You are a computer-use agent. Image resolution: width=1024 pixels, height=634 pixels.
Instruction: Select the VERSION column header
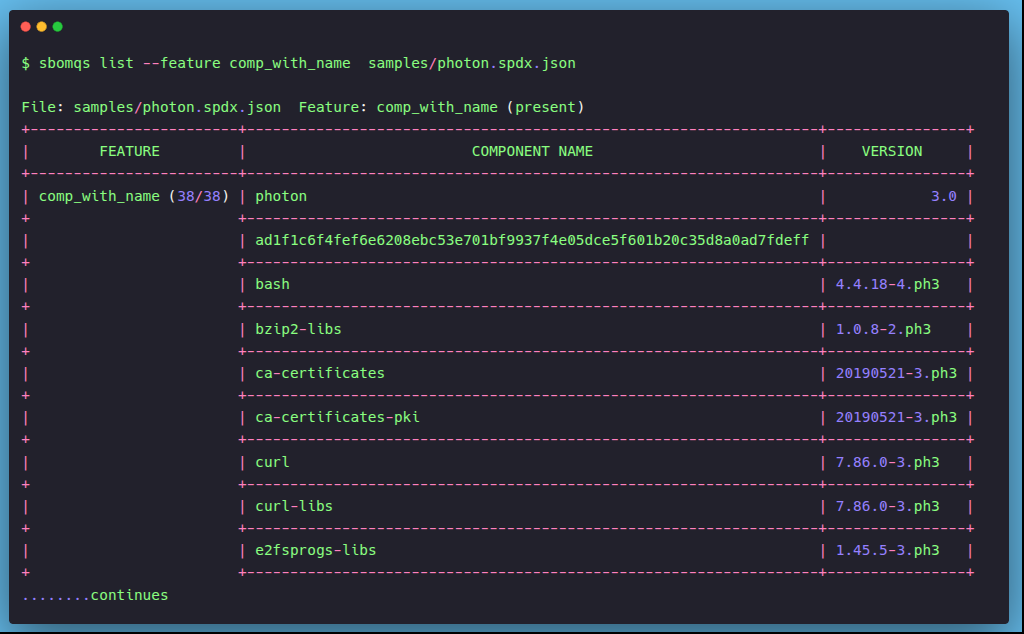pos(892,152)
